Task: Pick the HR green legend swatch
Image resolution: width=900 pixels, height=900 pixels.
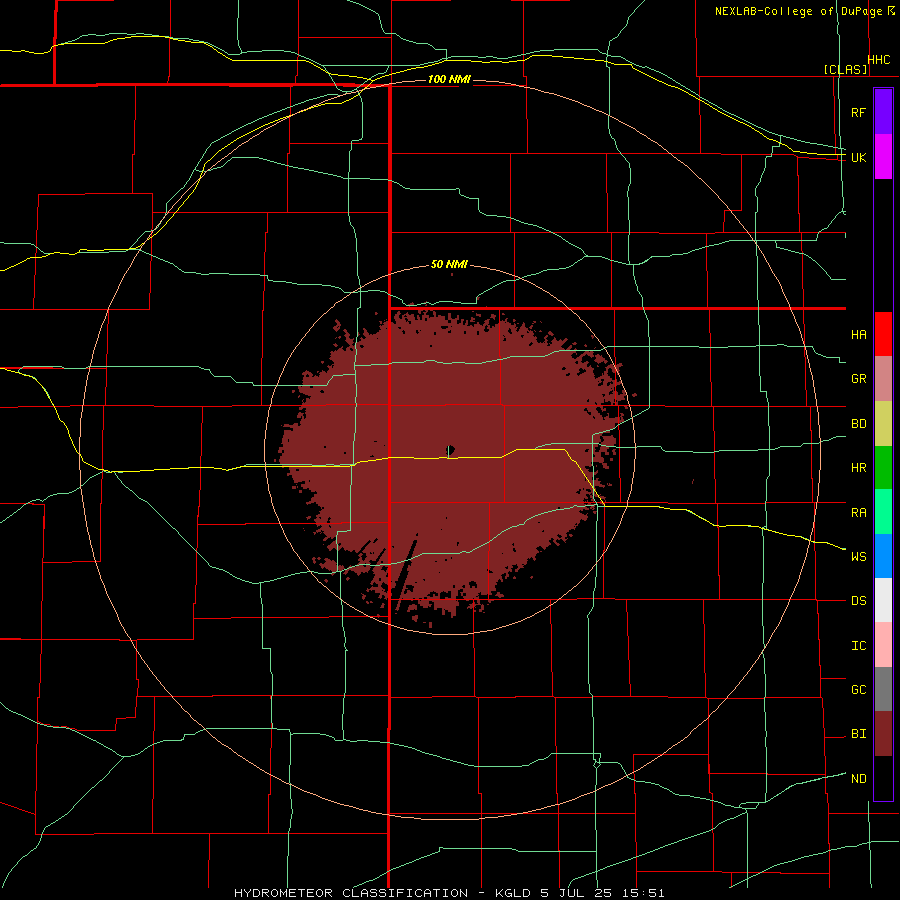Action: [883, 468]
